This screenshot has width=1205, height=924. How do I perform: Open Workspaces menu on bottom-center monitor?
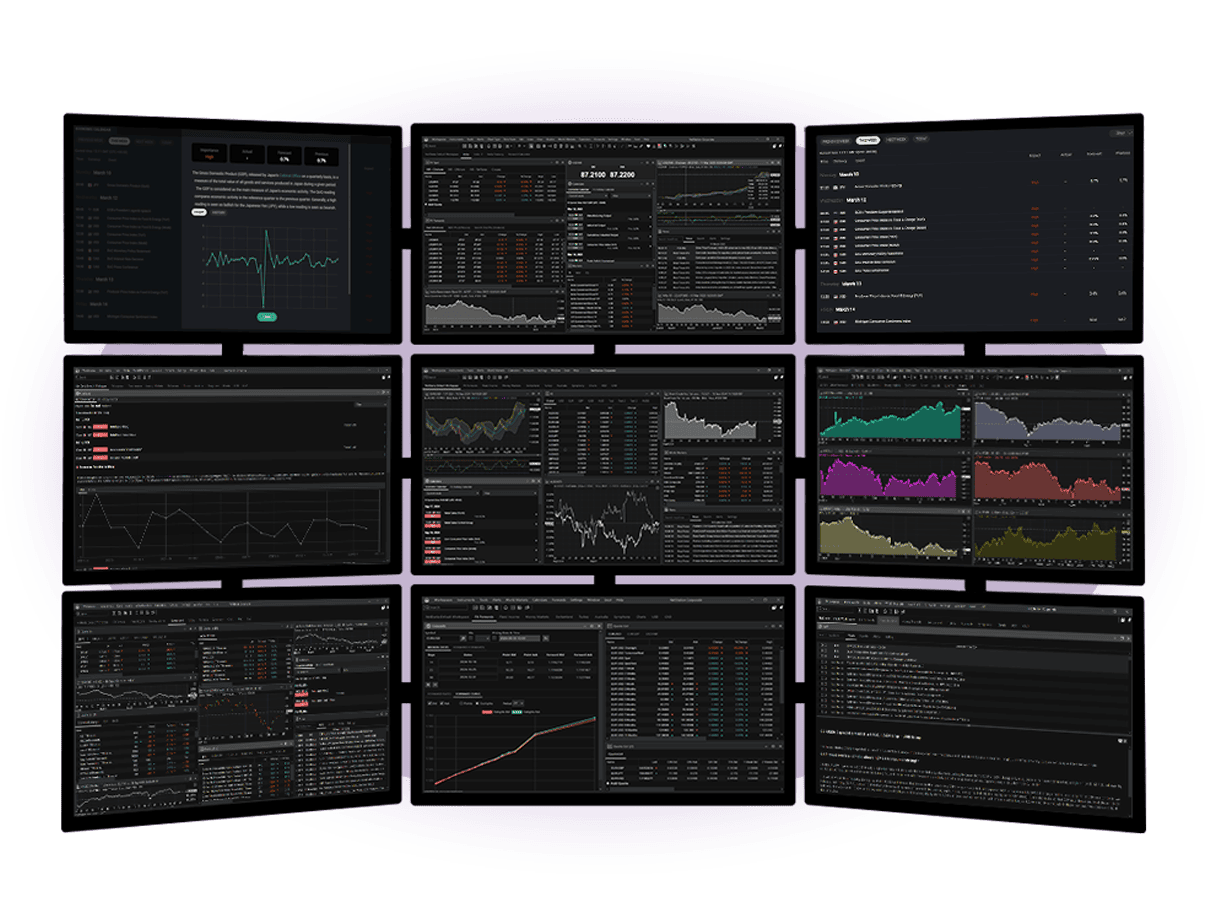443,600
